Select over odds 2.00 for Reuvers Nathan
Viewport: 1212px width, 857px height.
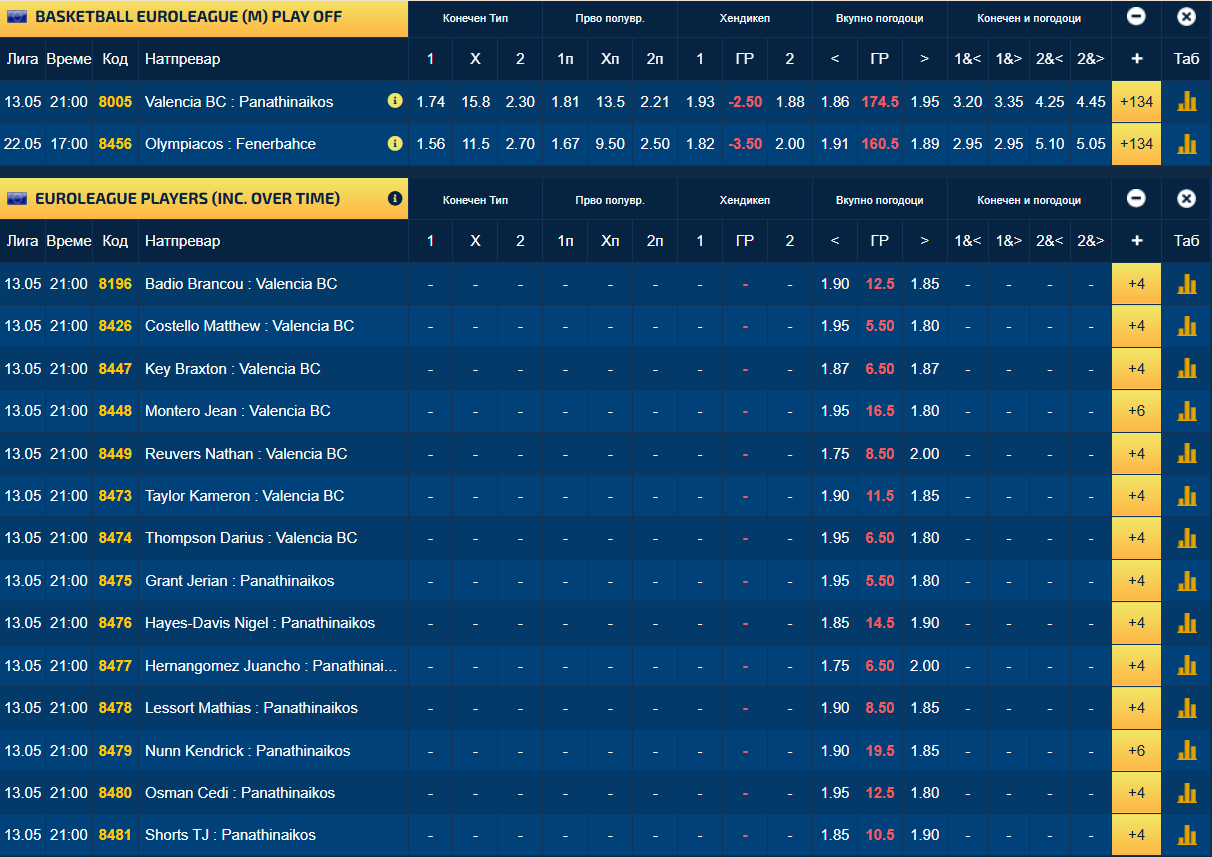point(925,454)
